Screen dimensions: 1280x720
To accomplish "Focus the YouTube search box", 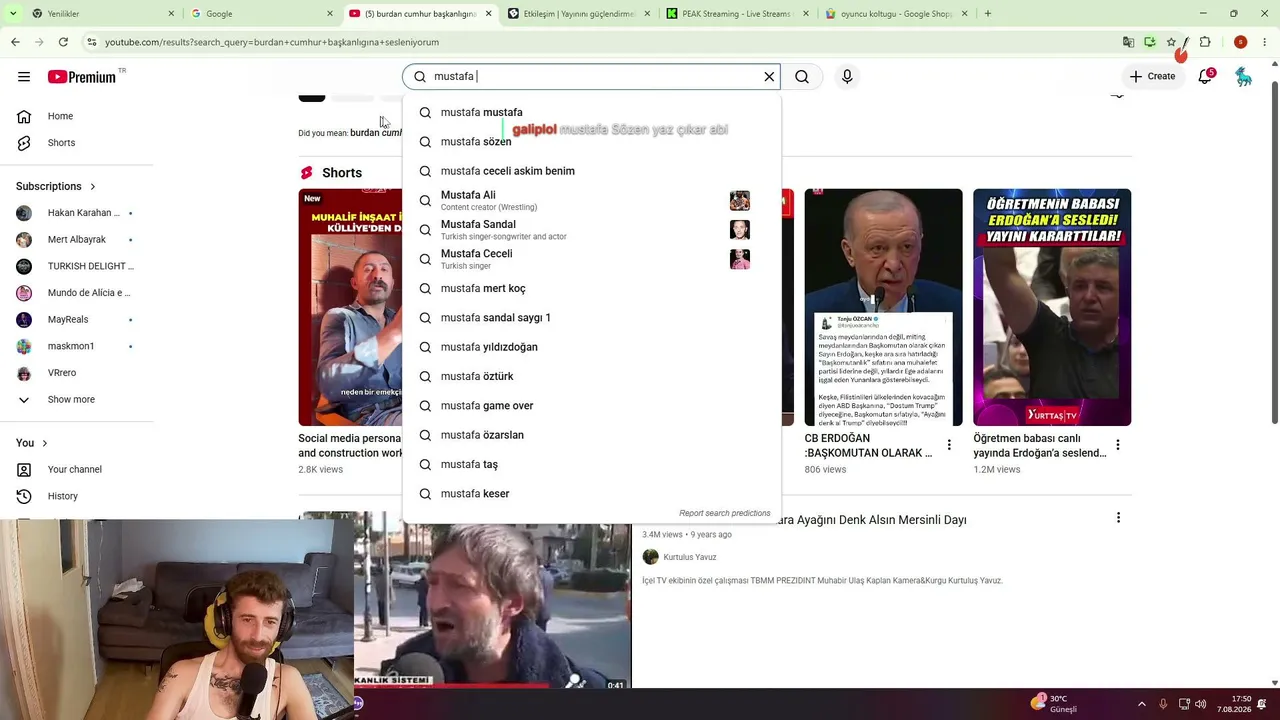I will pos(592,77).
